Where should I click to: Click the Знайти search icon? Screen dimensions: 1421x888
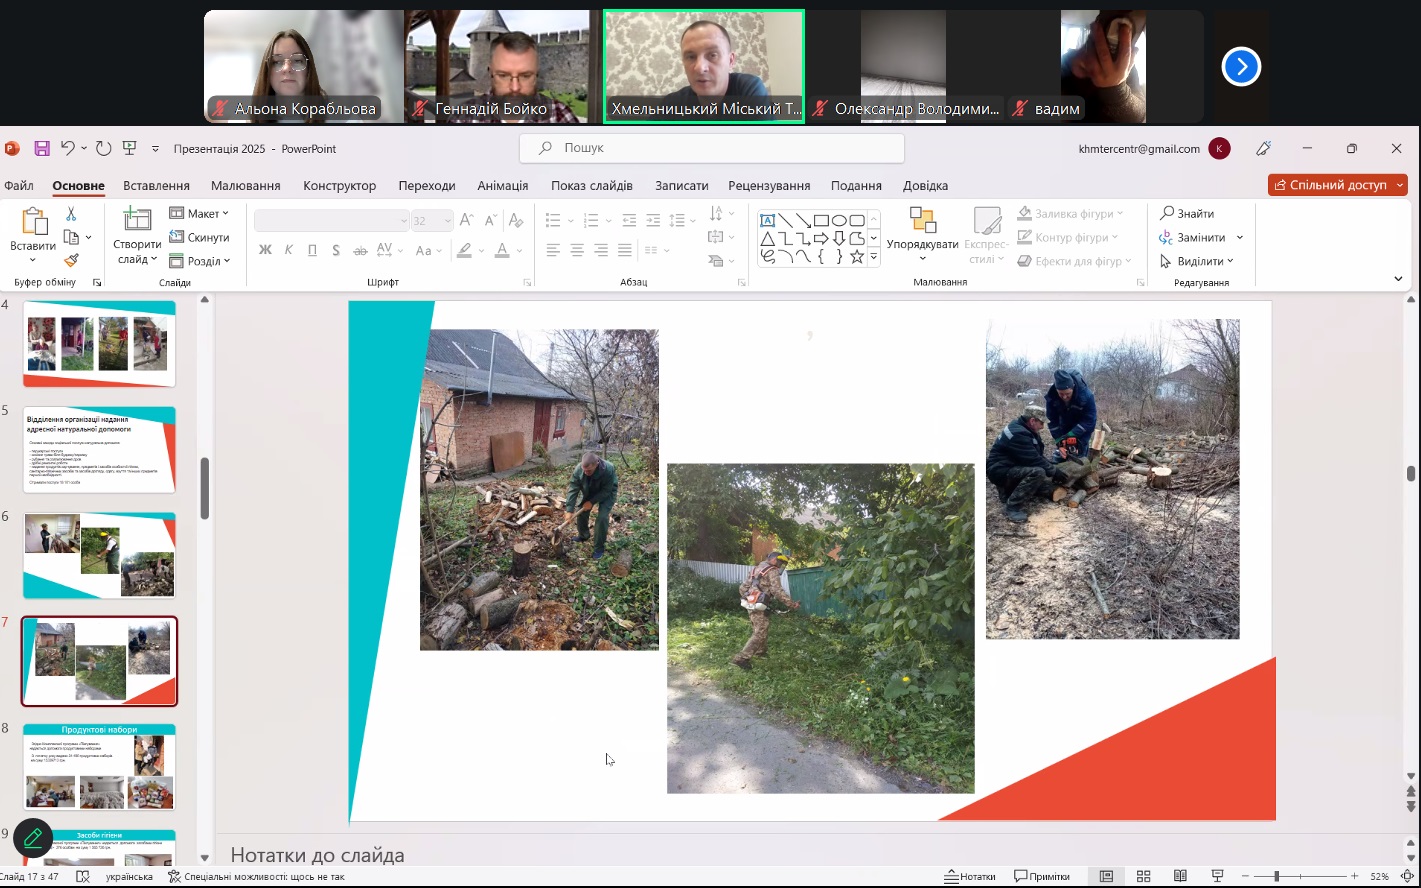1186,214
